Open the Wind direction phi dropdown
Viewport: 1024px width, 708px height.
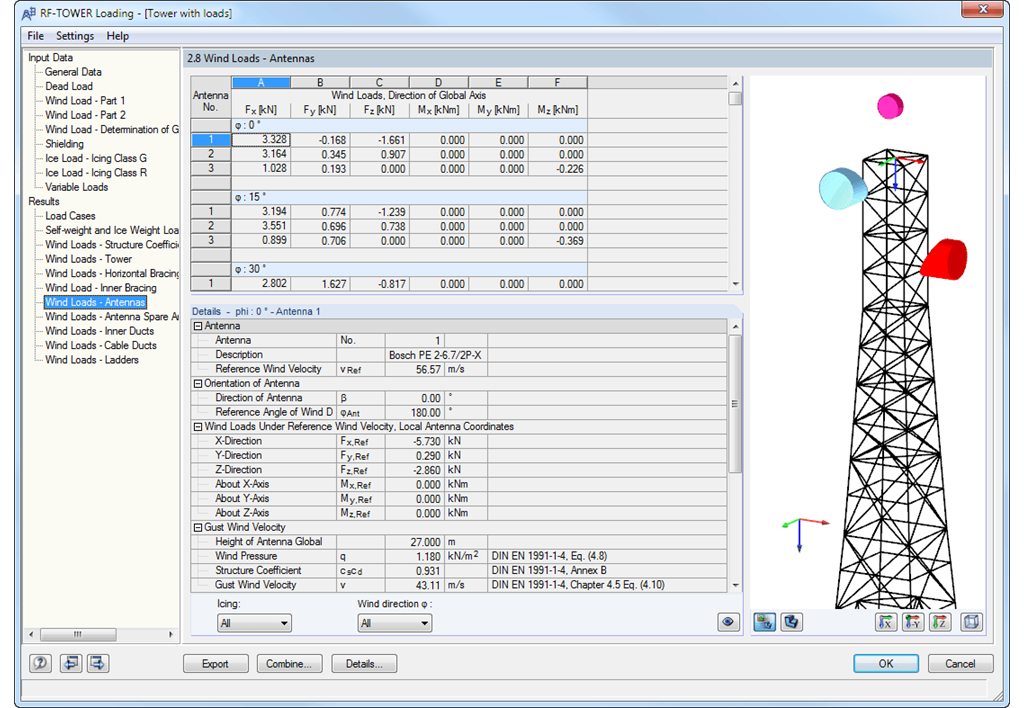tap(394, 622)
